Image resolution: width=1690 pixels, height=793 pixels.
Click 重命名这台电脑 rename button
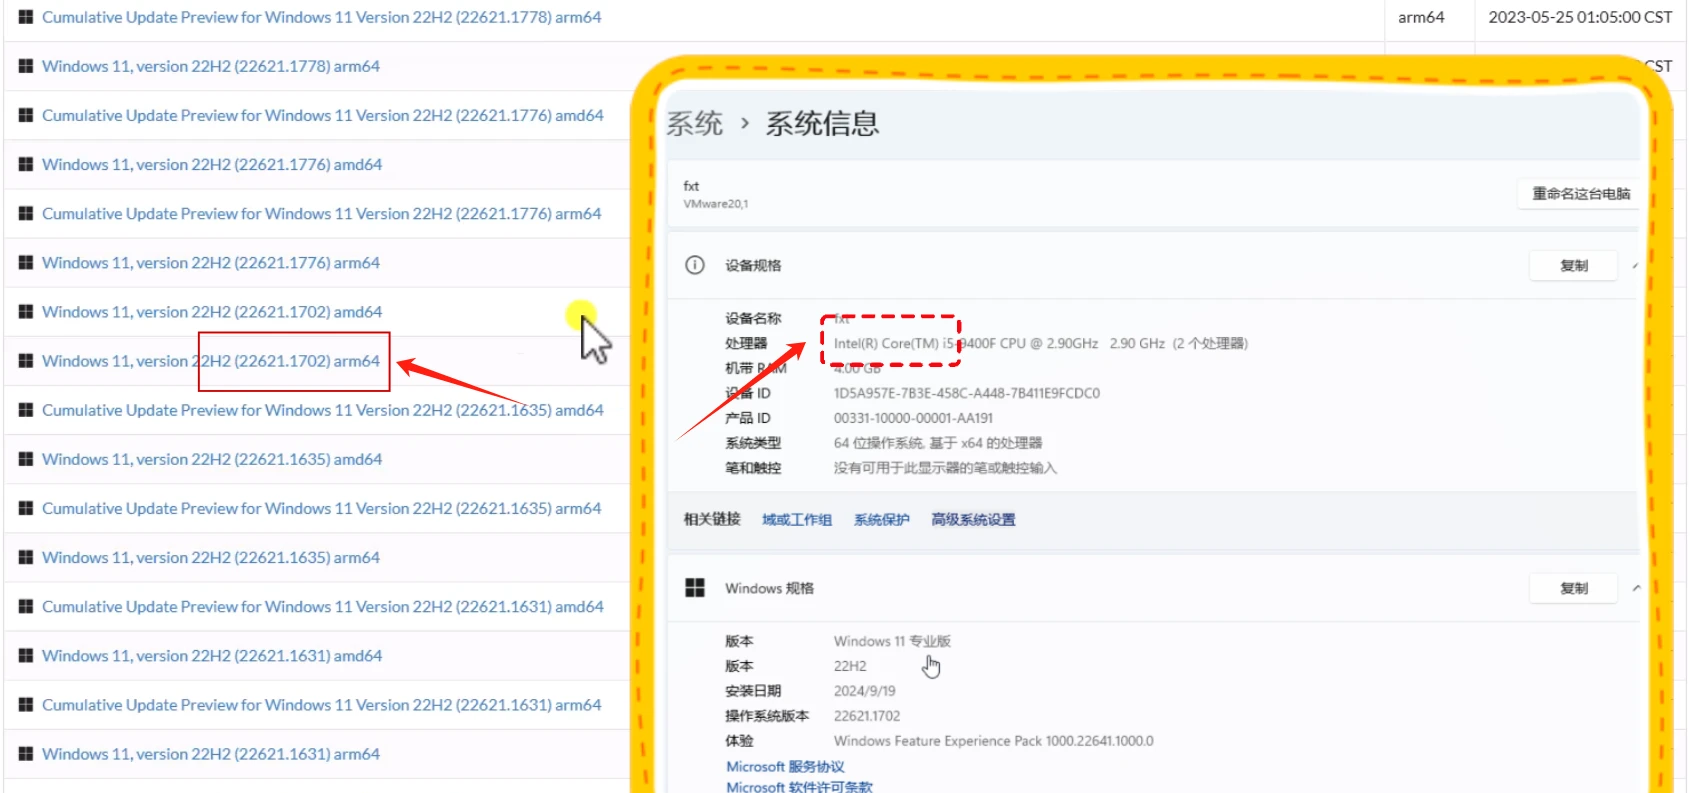point(1580,193)
